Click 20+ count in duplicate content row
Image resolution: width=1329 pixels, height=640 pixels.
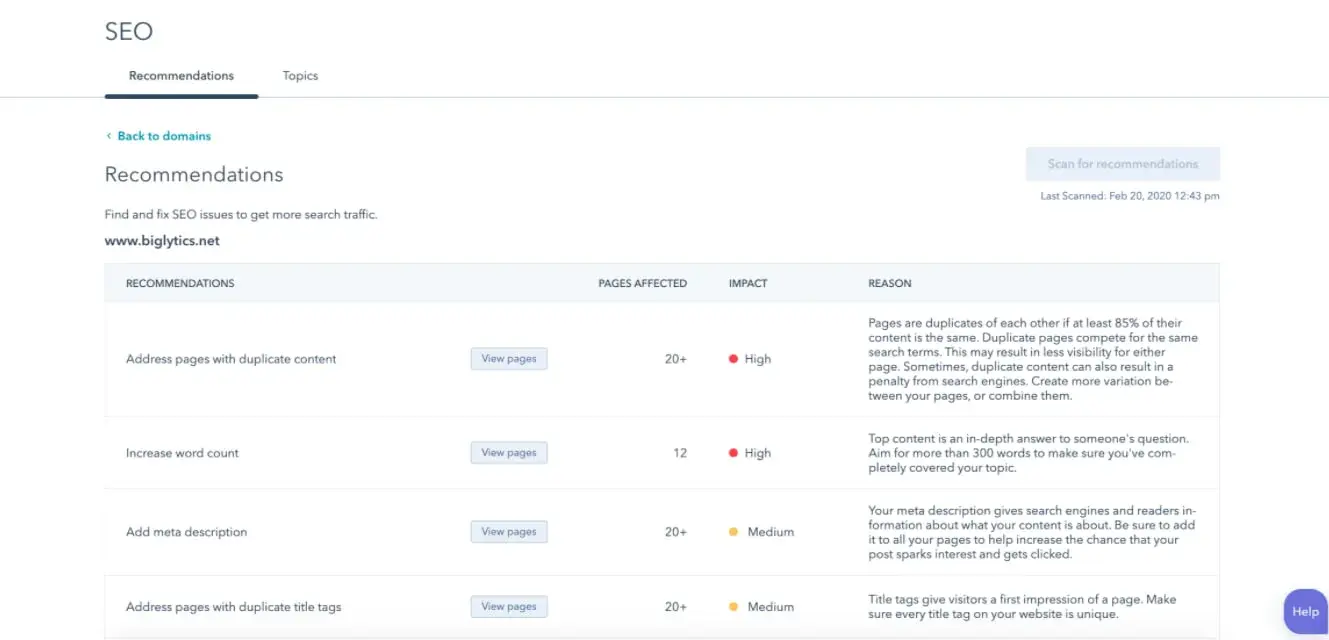[x=676, y=359]
